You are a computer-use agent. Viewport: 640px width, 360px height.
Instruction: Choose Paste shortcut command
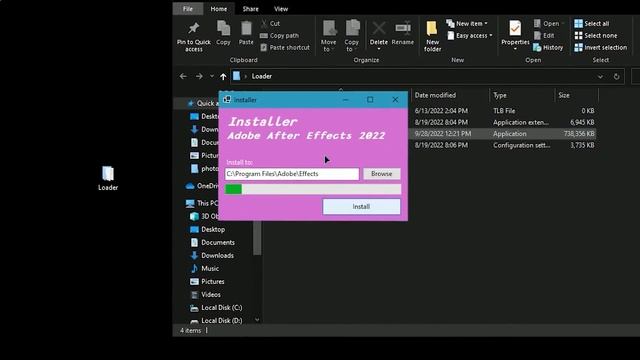(x=285, y=47)
